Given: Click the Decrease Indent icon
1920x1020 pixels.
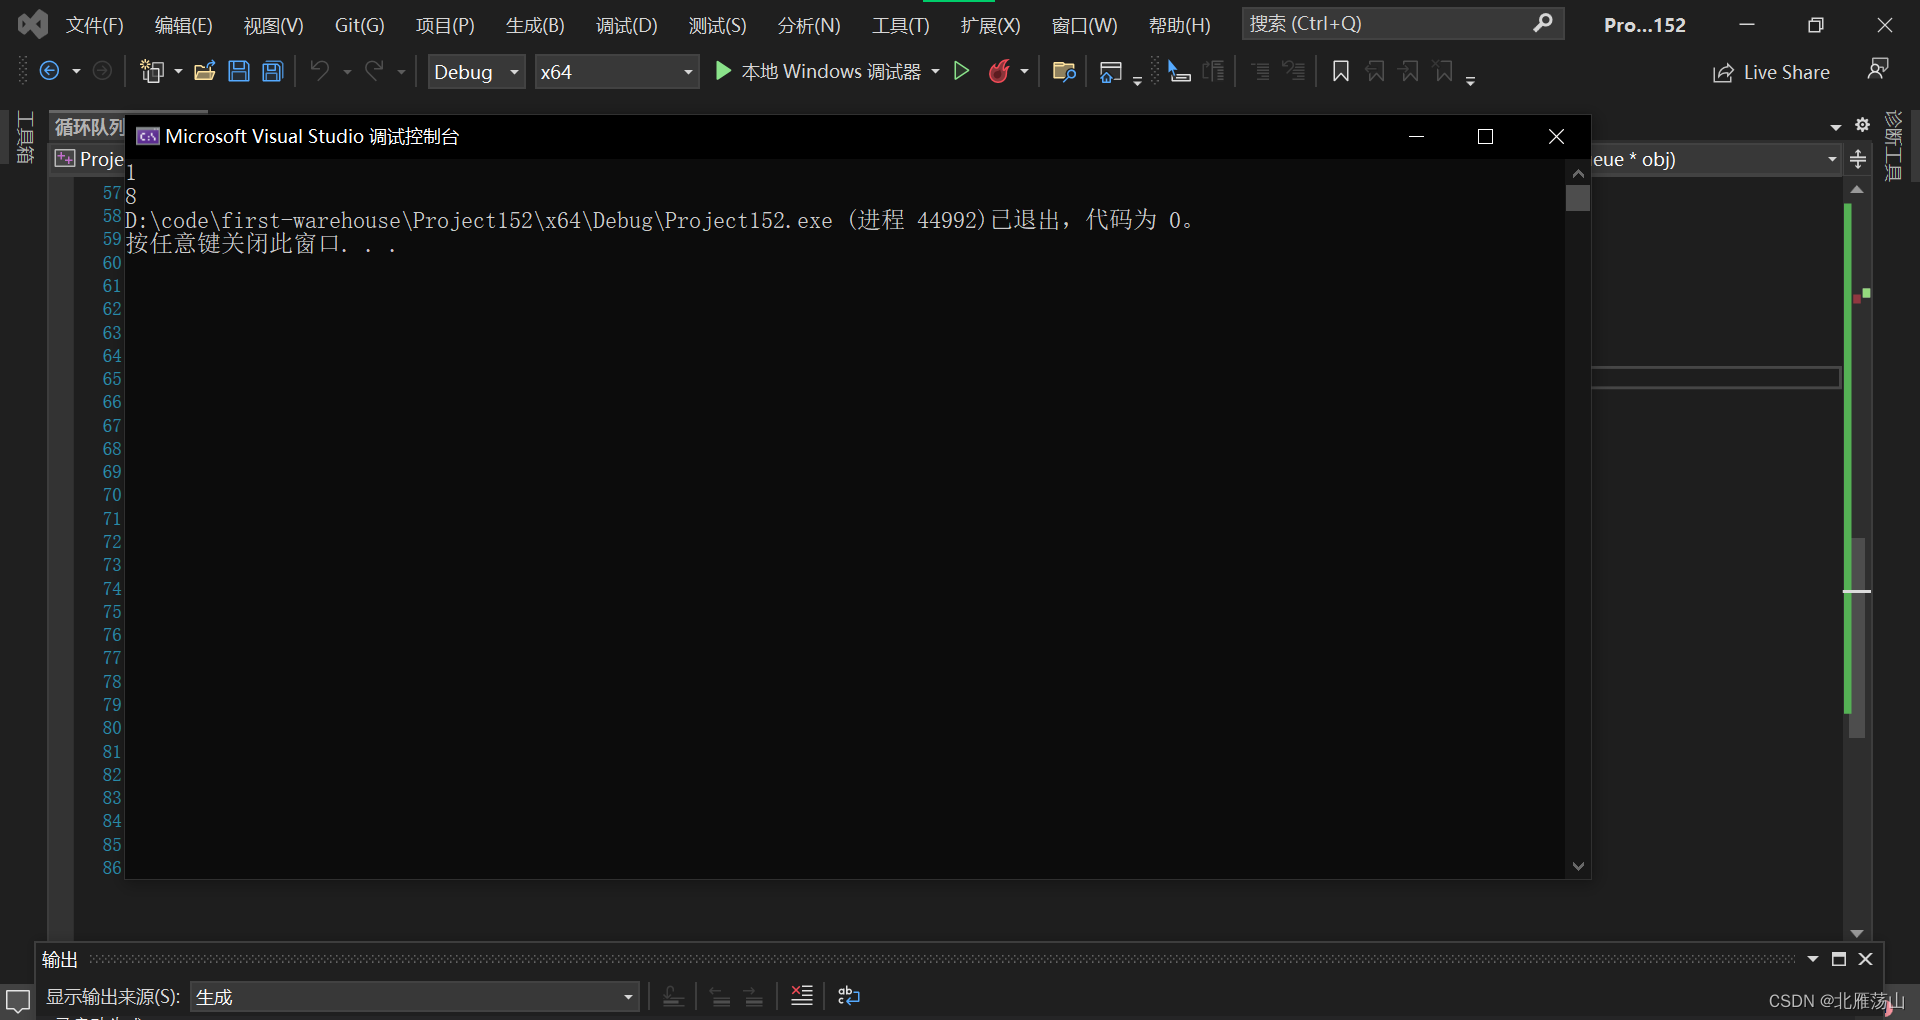Looking at the screenshot, I should click(1260, 71).
